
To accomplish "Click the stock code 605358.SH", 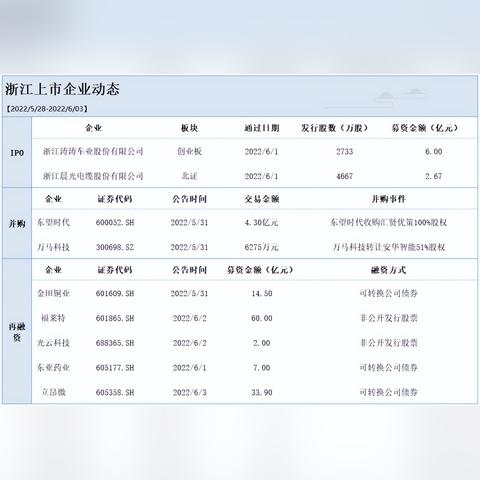I will coord(115,392).
